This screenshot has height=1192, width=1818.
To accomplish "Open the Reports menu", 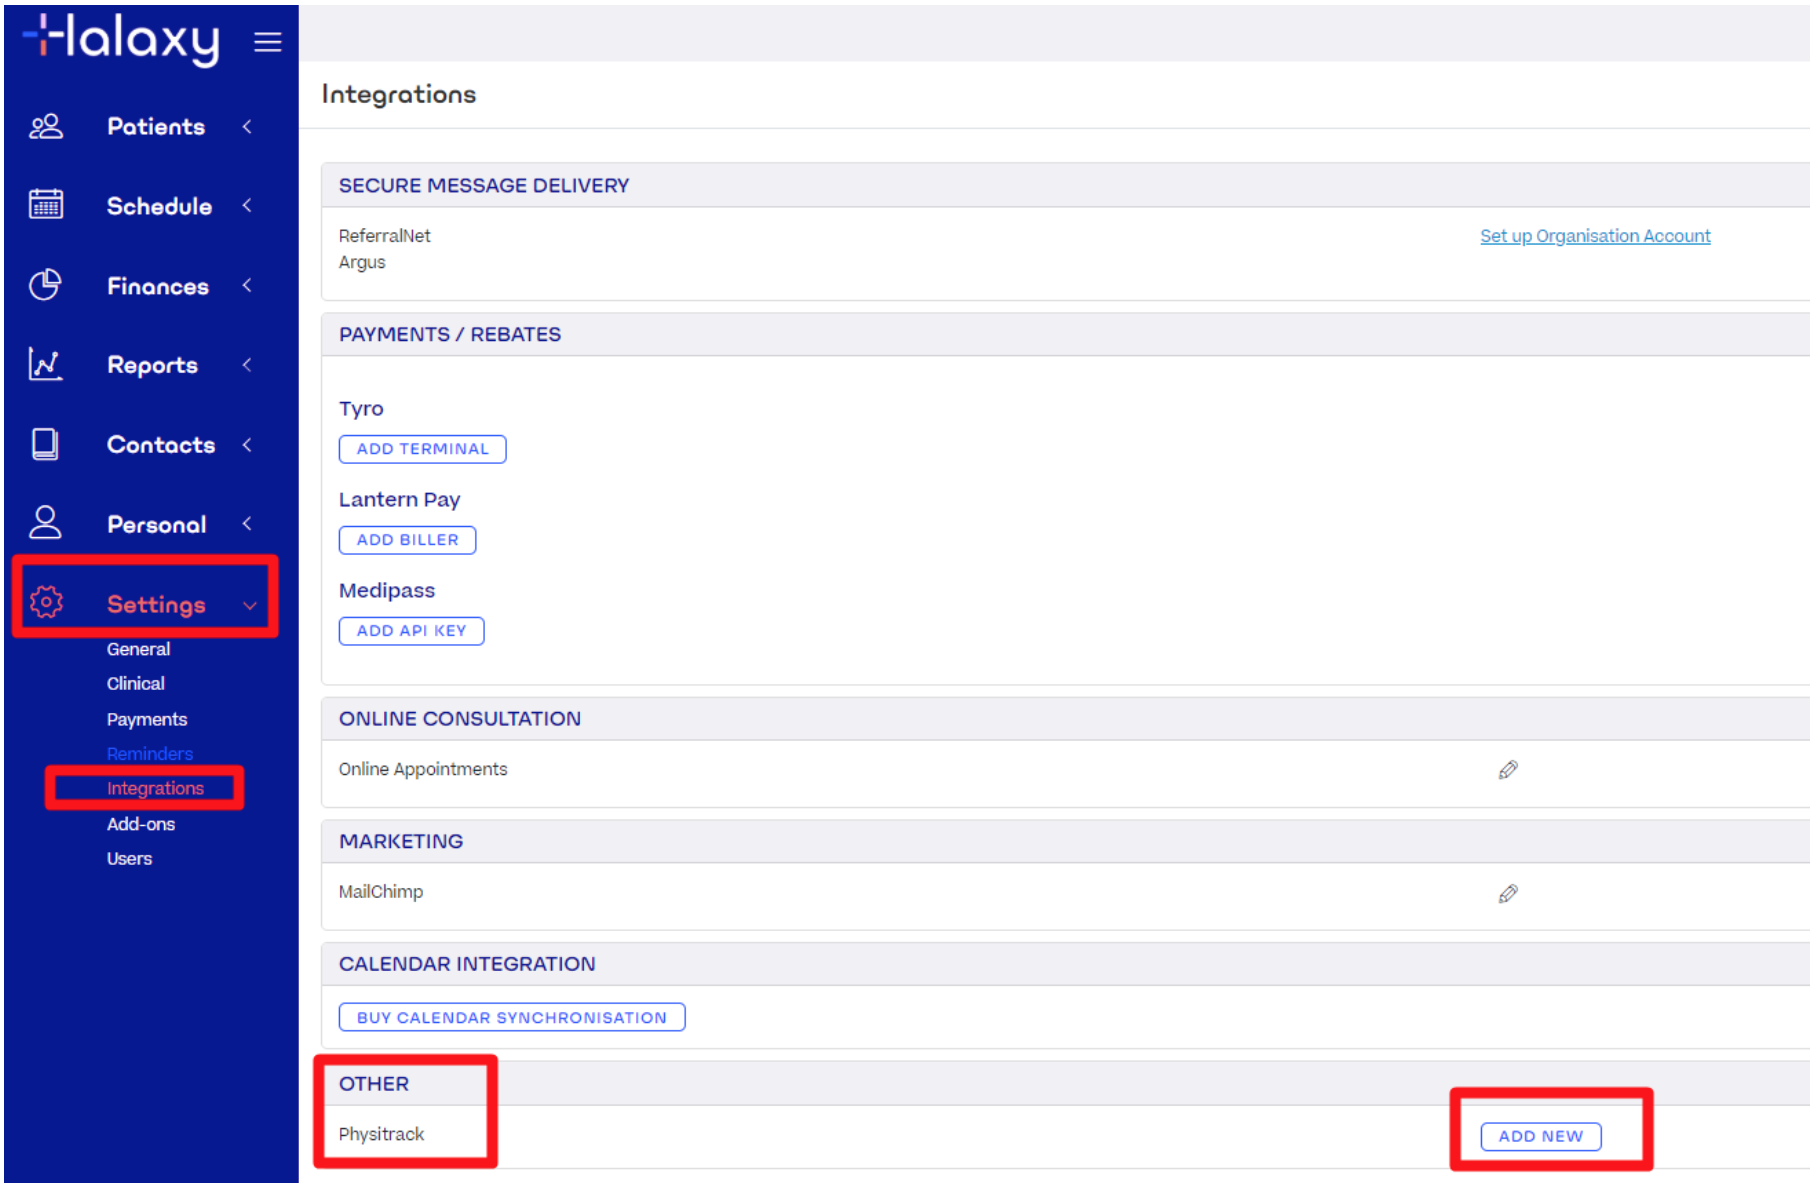I will [x=152, y=365].
